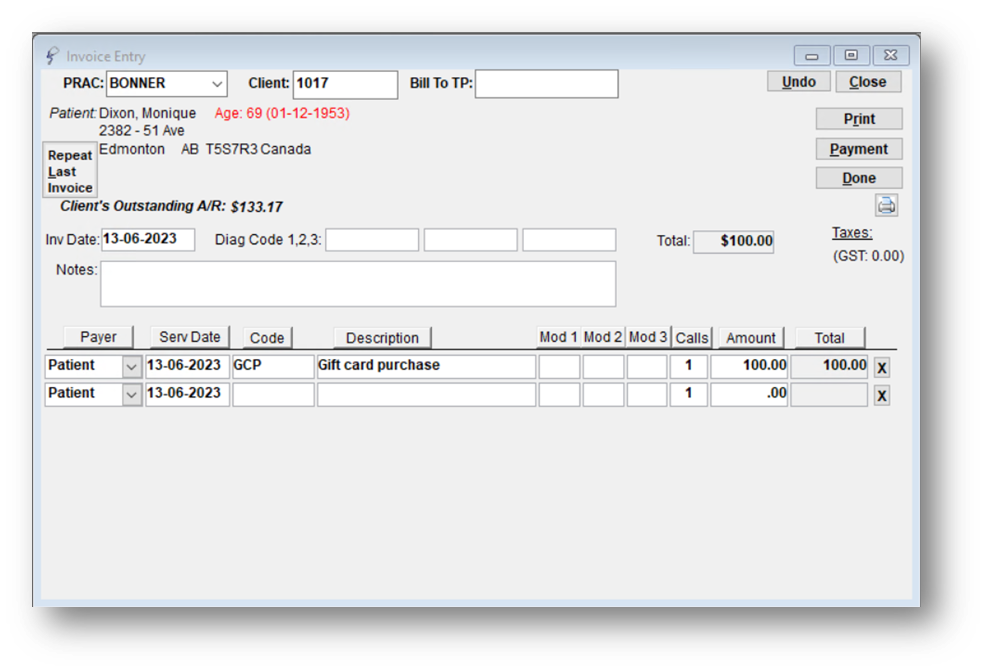Click the GCP code field
This screenshot has width=986, height=672.
(x=273, y=366)
